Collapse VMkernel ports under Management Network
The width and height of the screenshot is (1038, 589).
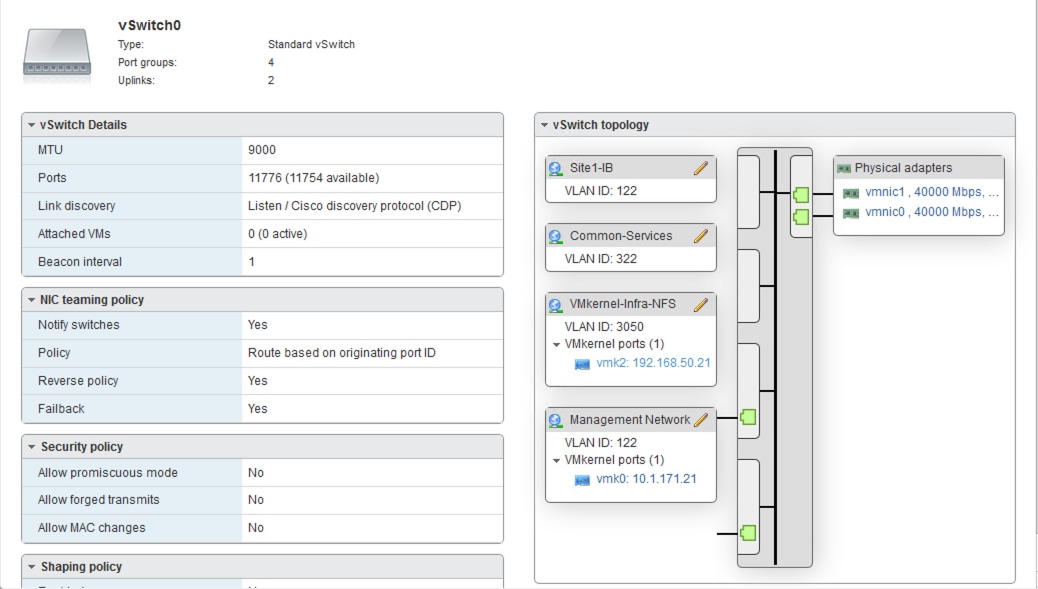tap(556, 461)
